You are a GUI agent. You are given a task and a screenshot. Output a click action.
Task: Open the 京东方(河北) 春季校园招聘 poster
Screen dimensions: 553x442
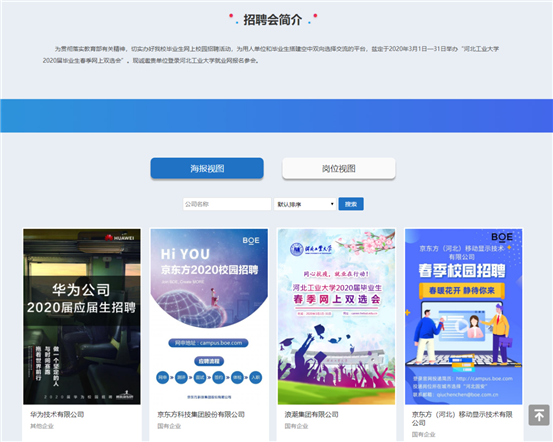(463, 316)
